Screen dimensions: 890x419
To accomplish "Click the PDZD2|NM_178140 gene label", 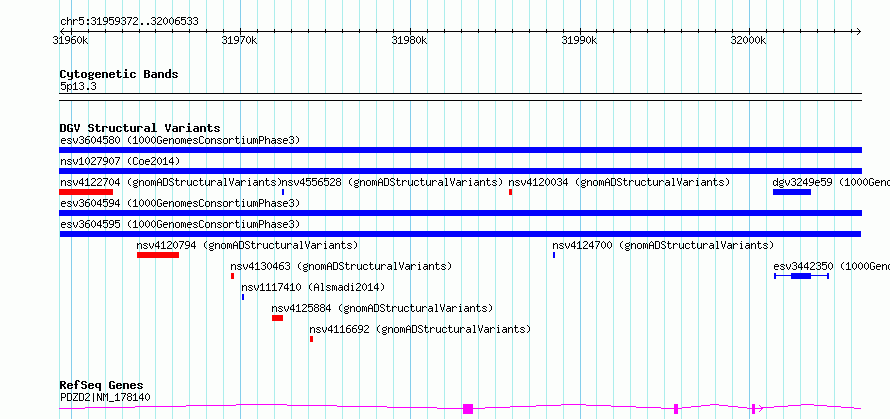I will 105,397.
